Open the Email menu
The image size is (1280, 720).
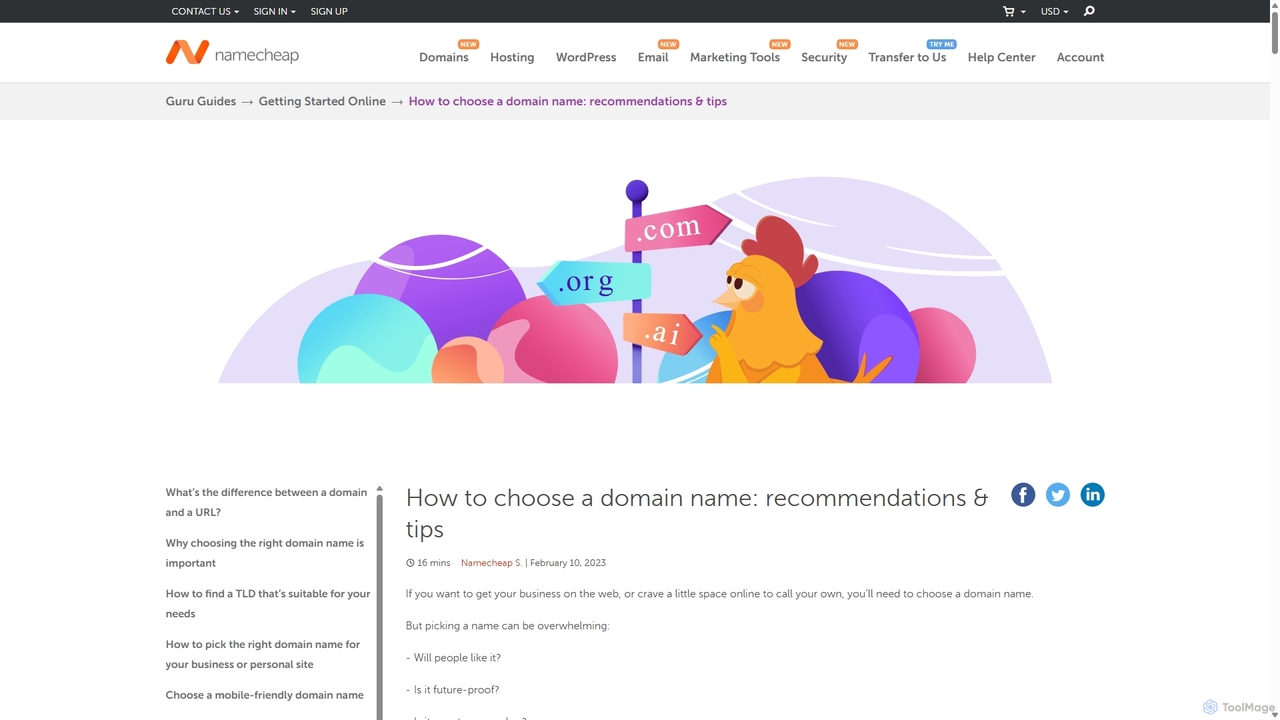pos(653,57)
